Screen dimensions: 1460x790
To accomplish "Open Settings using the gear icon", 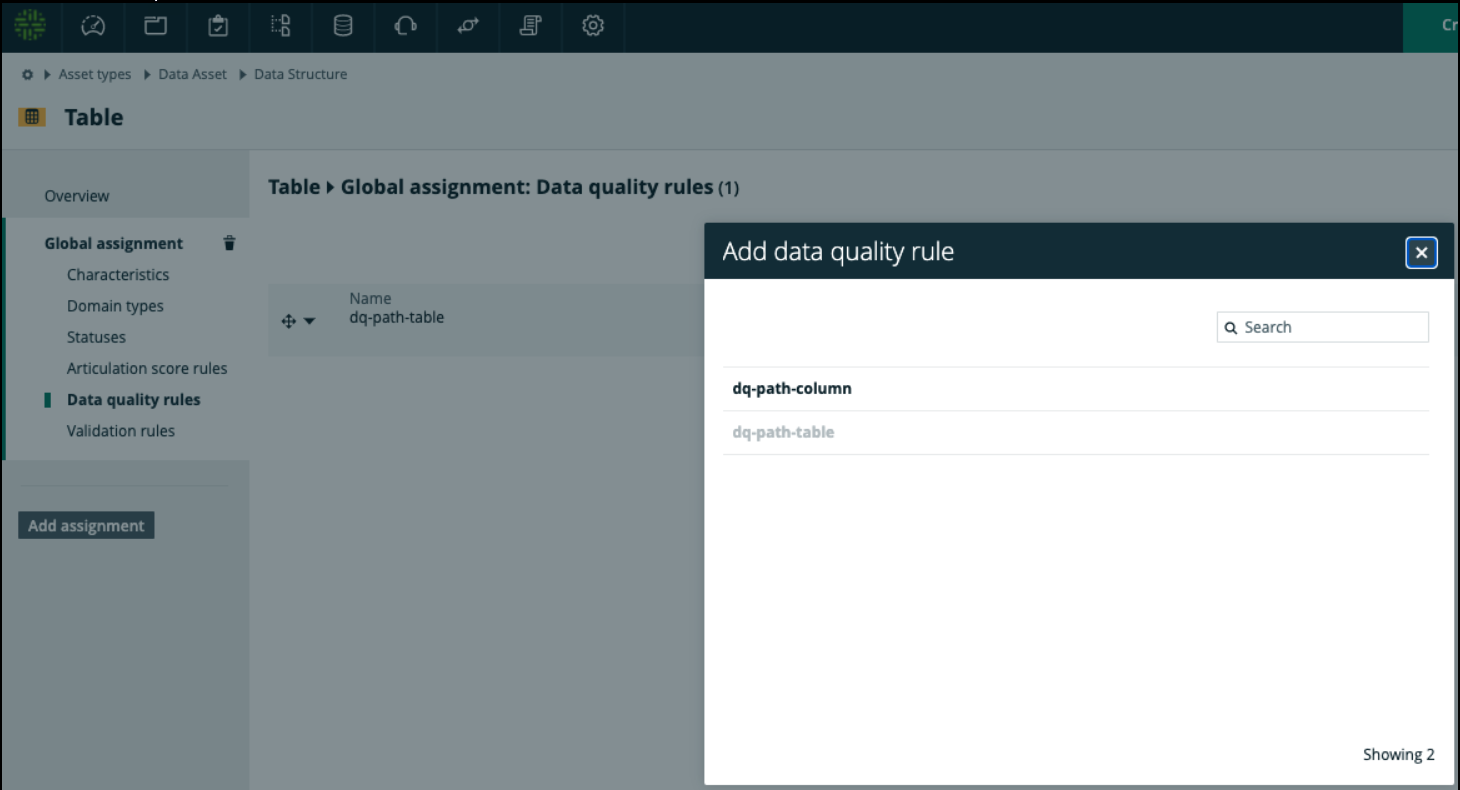I will point(592,27).
